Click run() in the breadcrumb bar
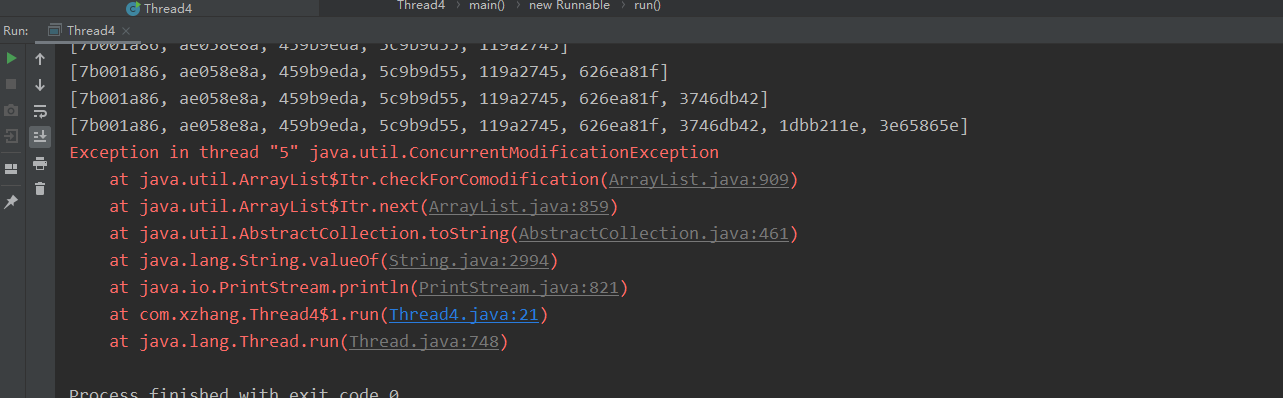 pos(647,6)
